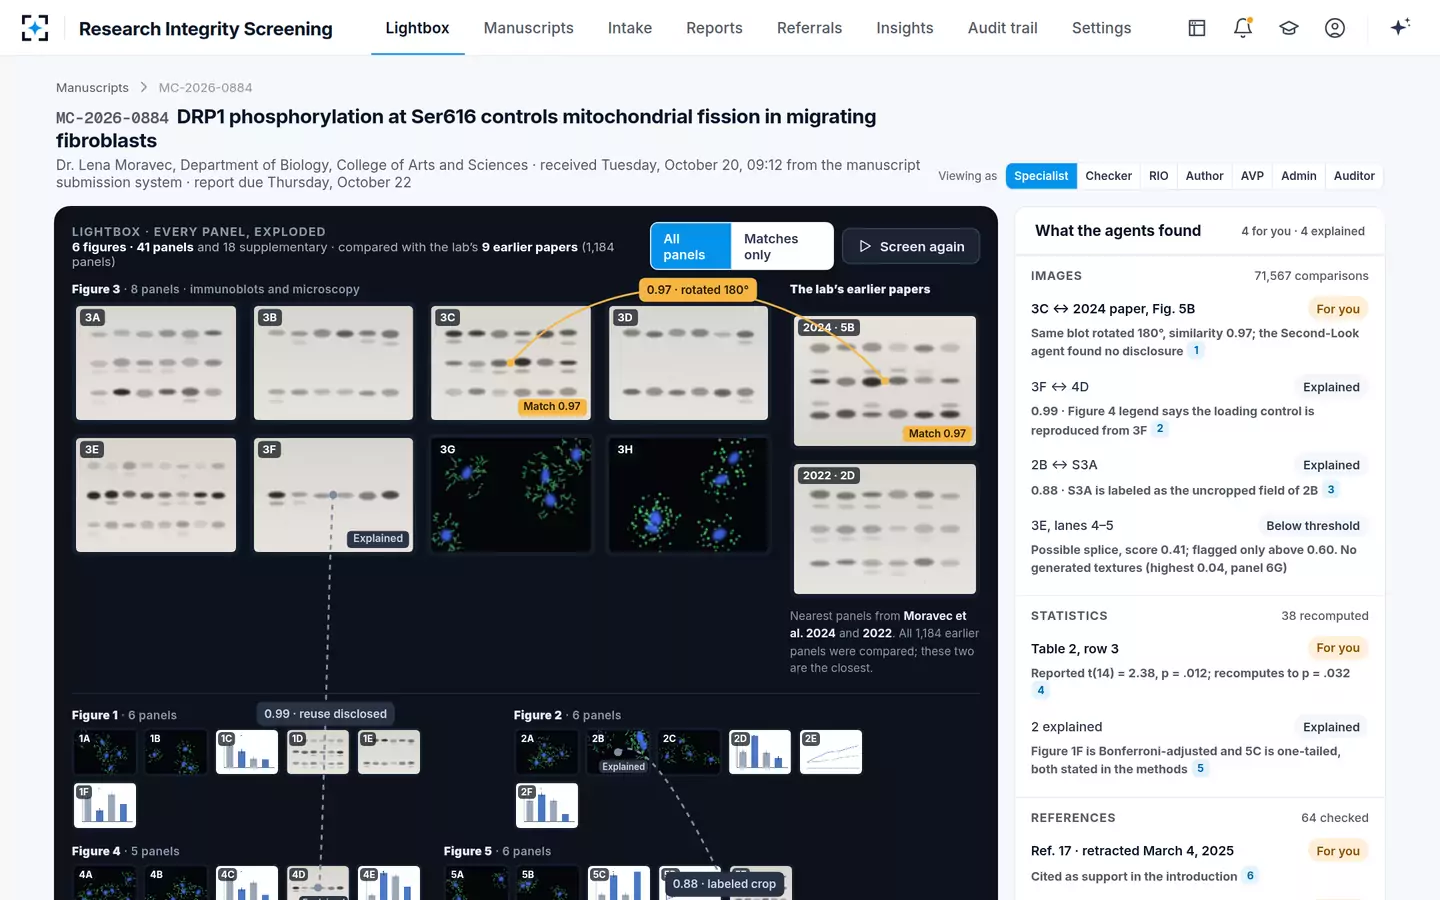Switch to the Manuscripts tab
Viewport: 1440px width, 900px height.
click(x=528, y=28)
